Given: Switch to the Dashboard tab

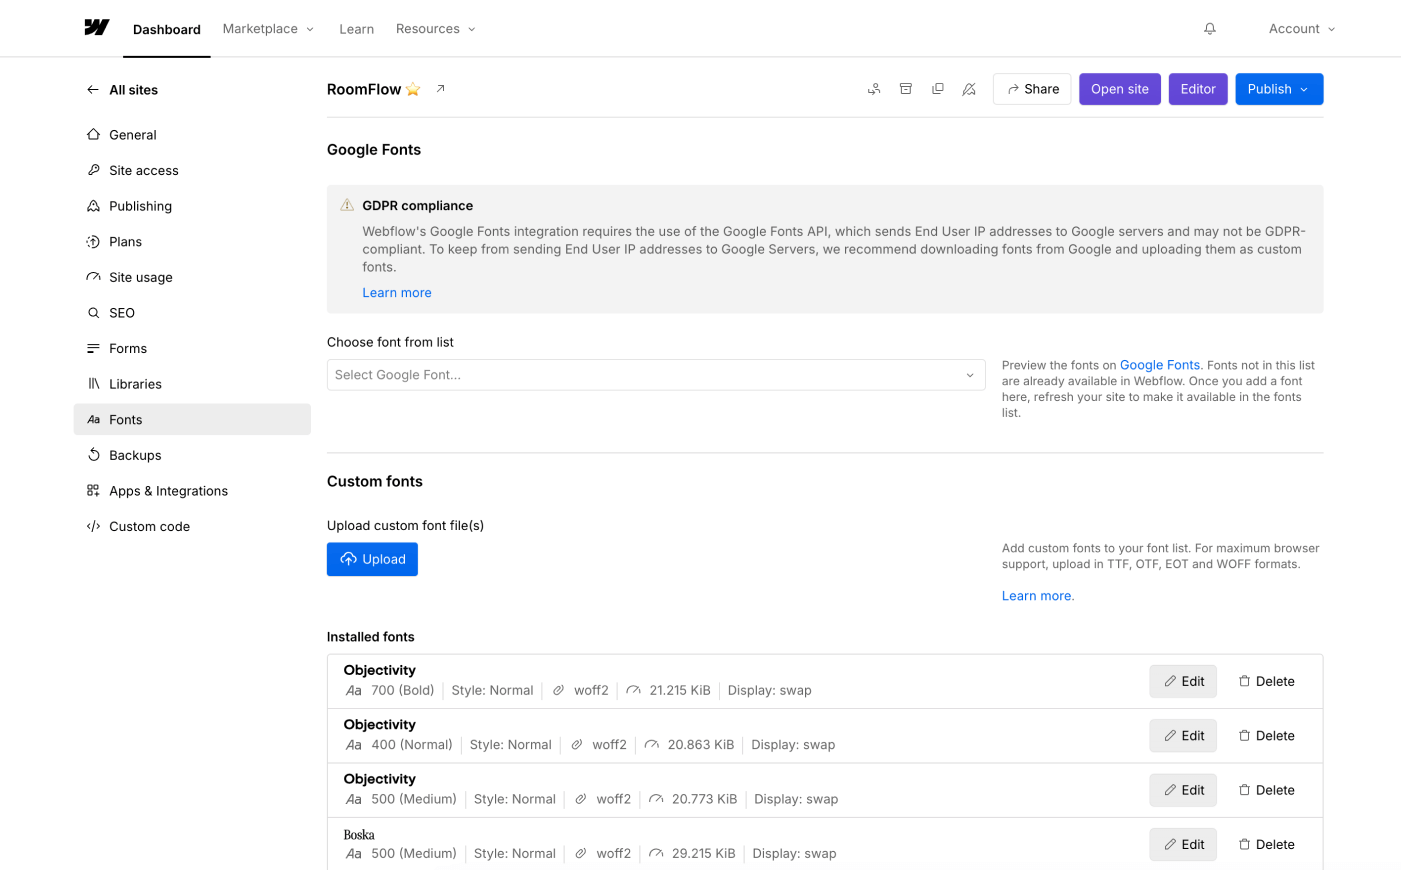Looking at the screenshot, I should point(166,29).
